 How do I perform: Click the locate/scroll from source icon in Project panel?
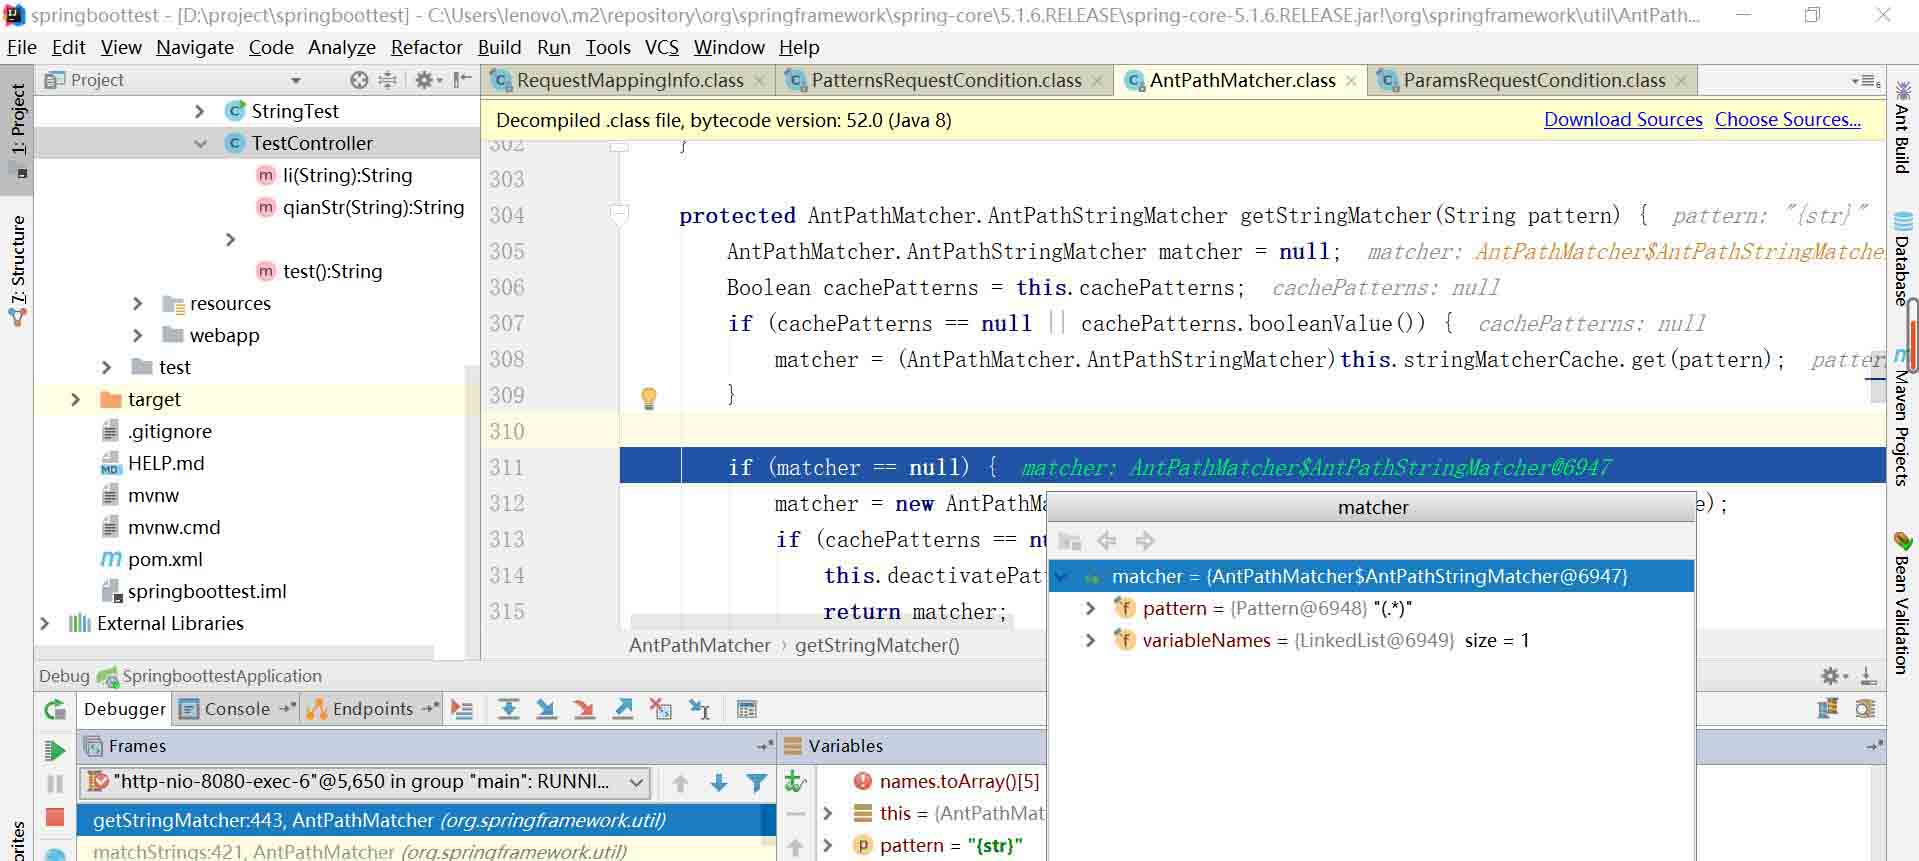pyautogui.click(x=359, y=80)
